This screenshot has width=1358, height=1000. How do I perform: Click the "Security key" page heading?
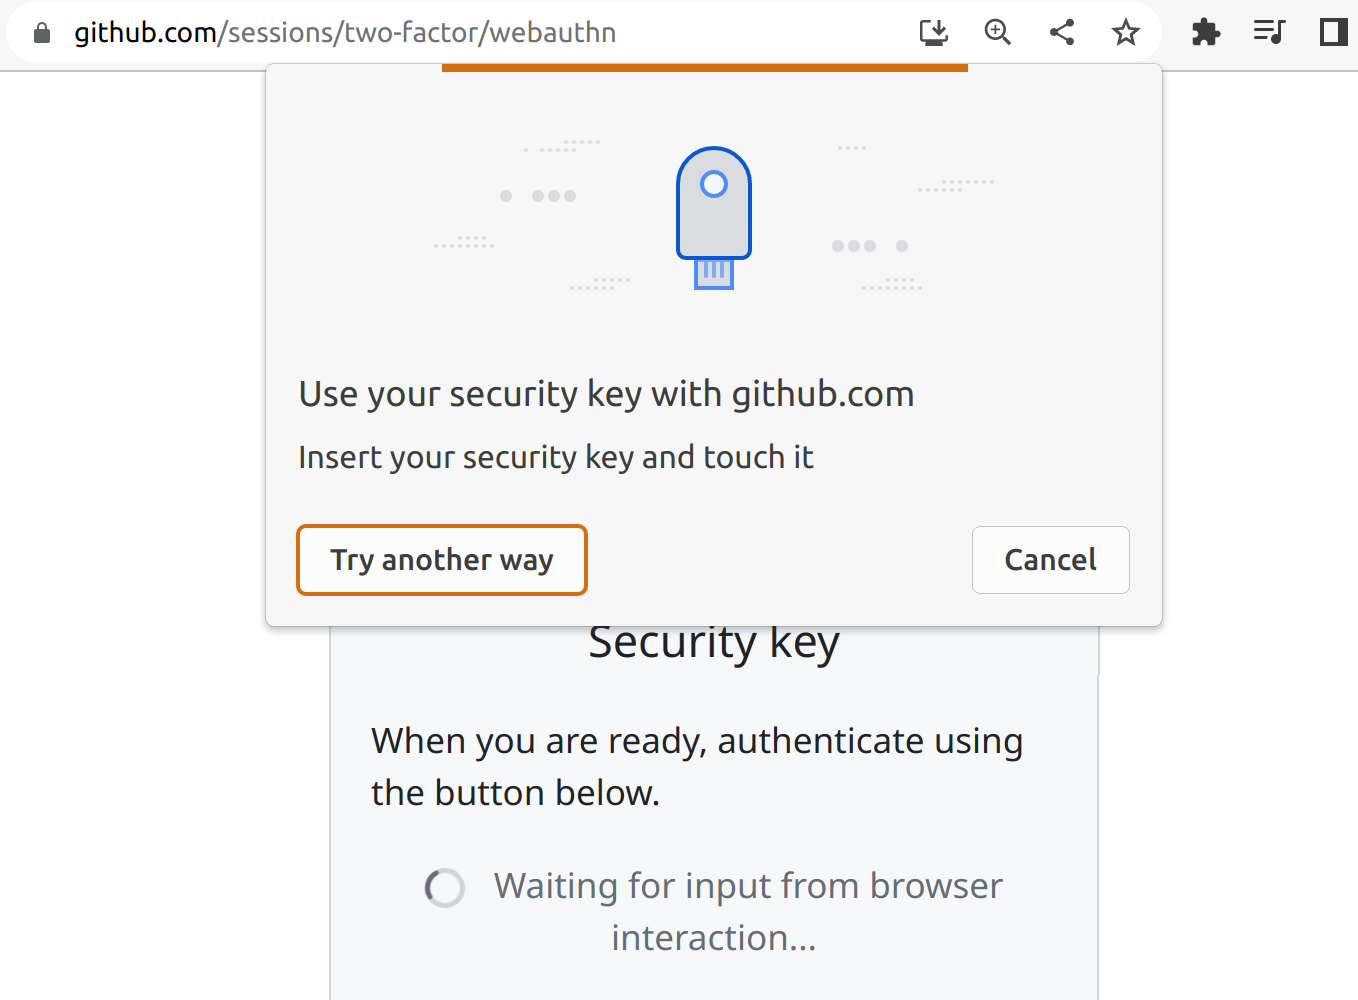click(x=713, y=644)
